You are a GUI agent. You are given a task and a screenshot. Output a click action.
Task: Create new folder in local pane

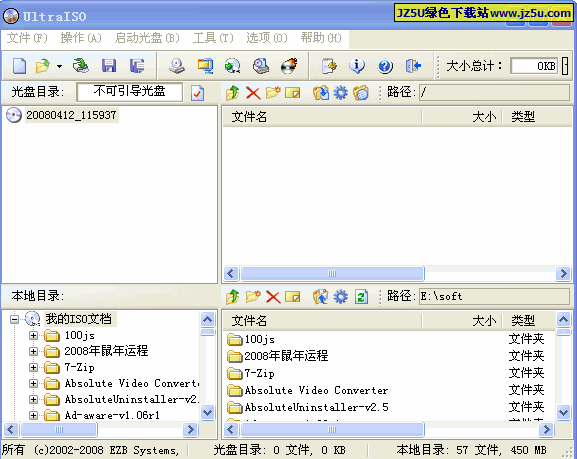[253, 297]
